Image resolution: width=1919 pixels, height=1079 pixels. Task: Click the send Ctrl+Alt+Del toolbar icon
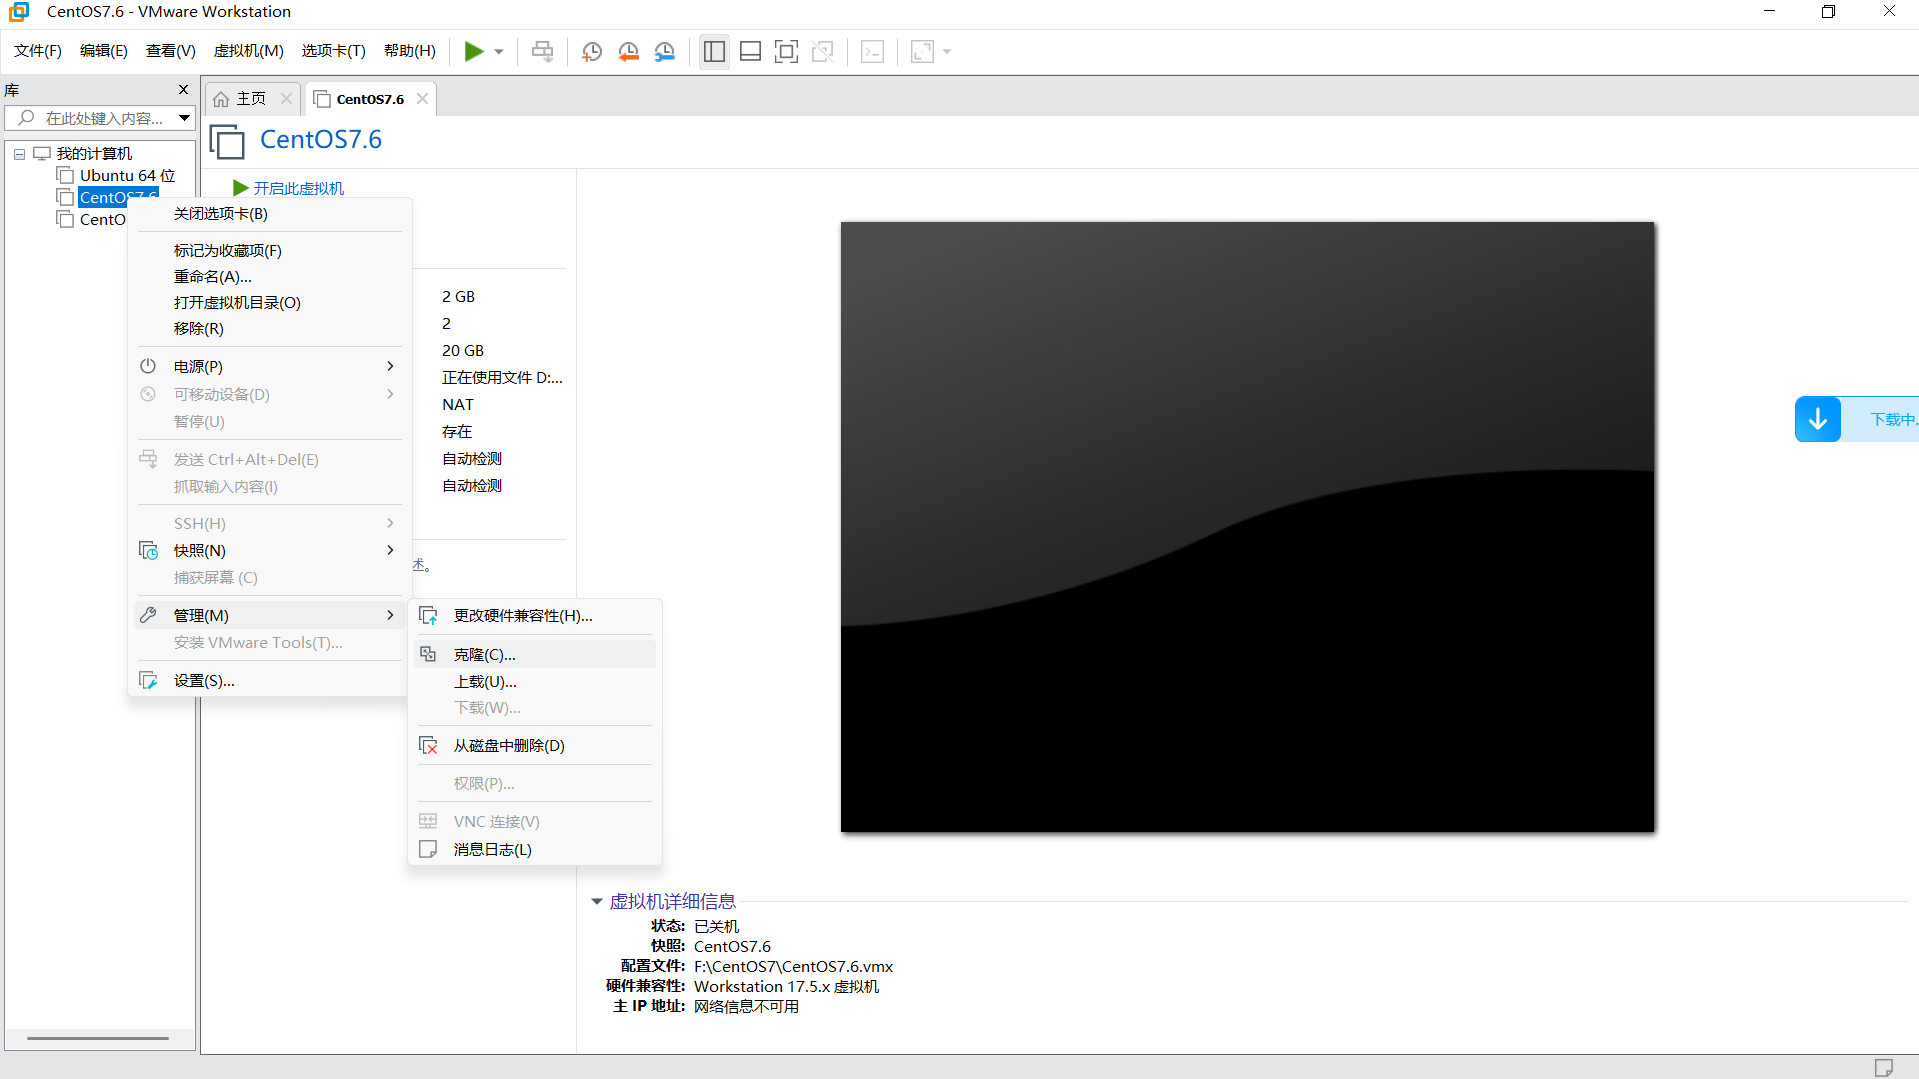tap(542, 52)
